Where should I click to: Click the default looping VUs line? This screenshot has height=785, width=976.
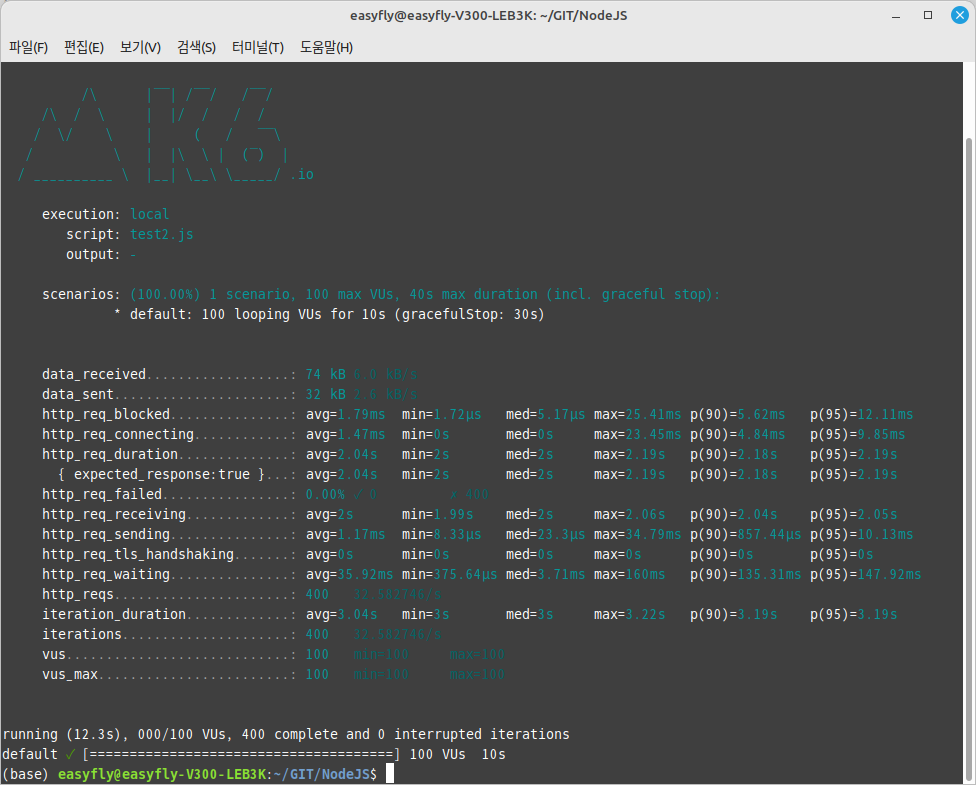(x=329, y=314)
